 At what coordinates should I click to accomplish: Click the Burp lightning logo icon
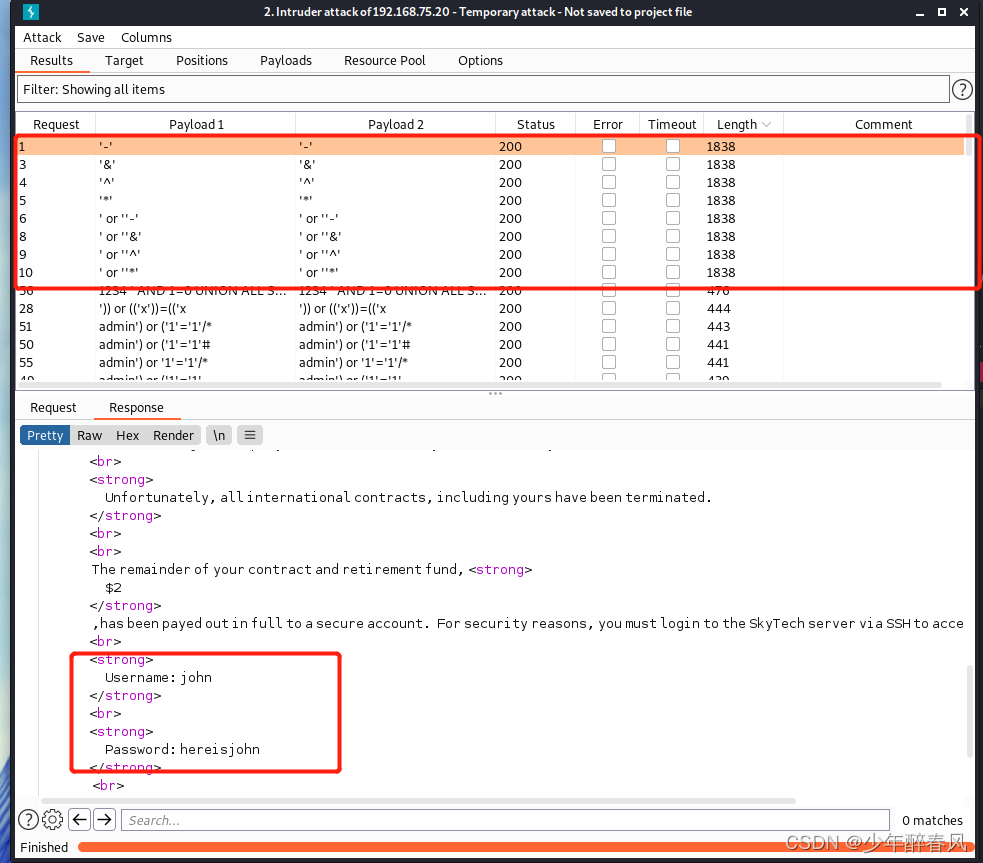[x=30, y=11]
